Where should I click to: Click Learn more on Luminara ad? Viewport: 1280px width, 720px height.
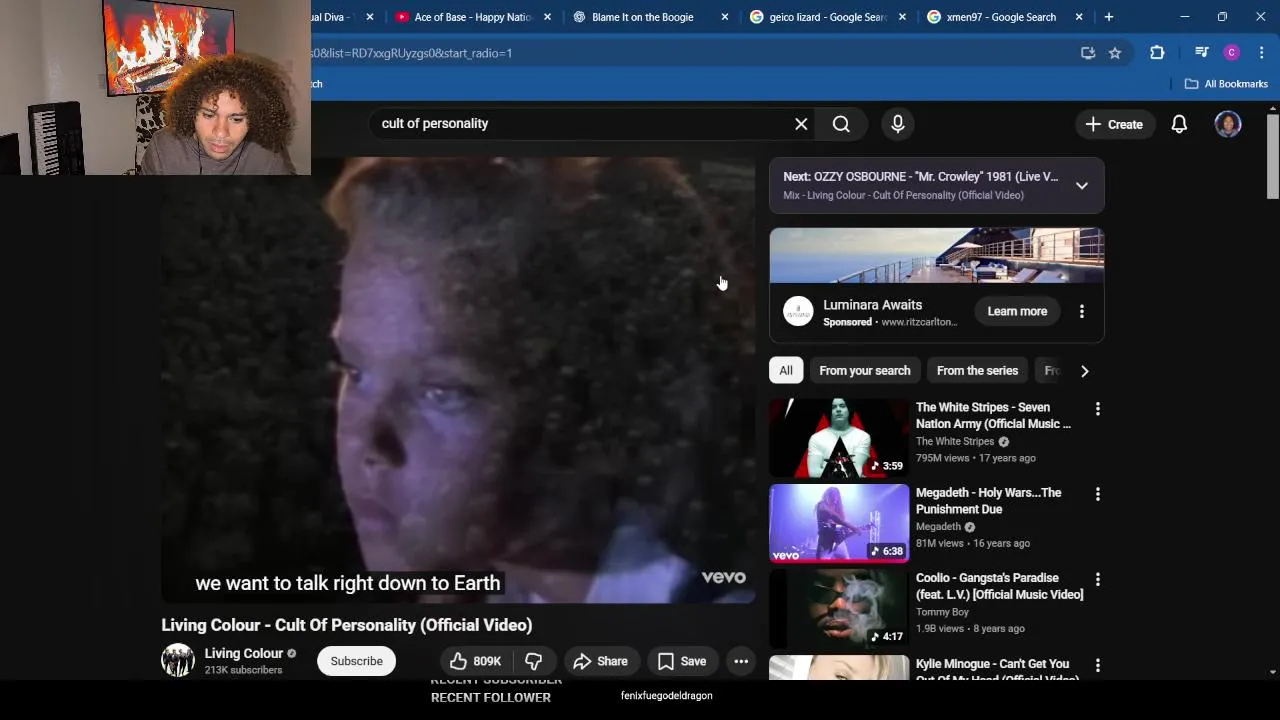coord(1017,311)
